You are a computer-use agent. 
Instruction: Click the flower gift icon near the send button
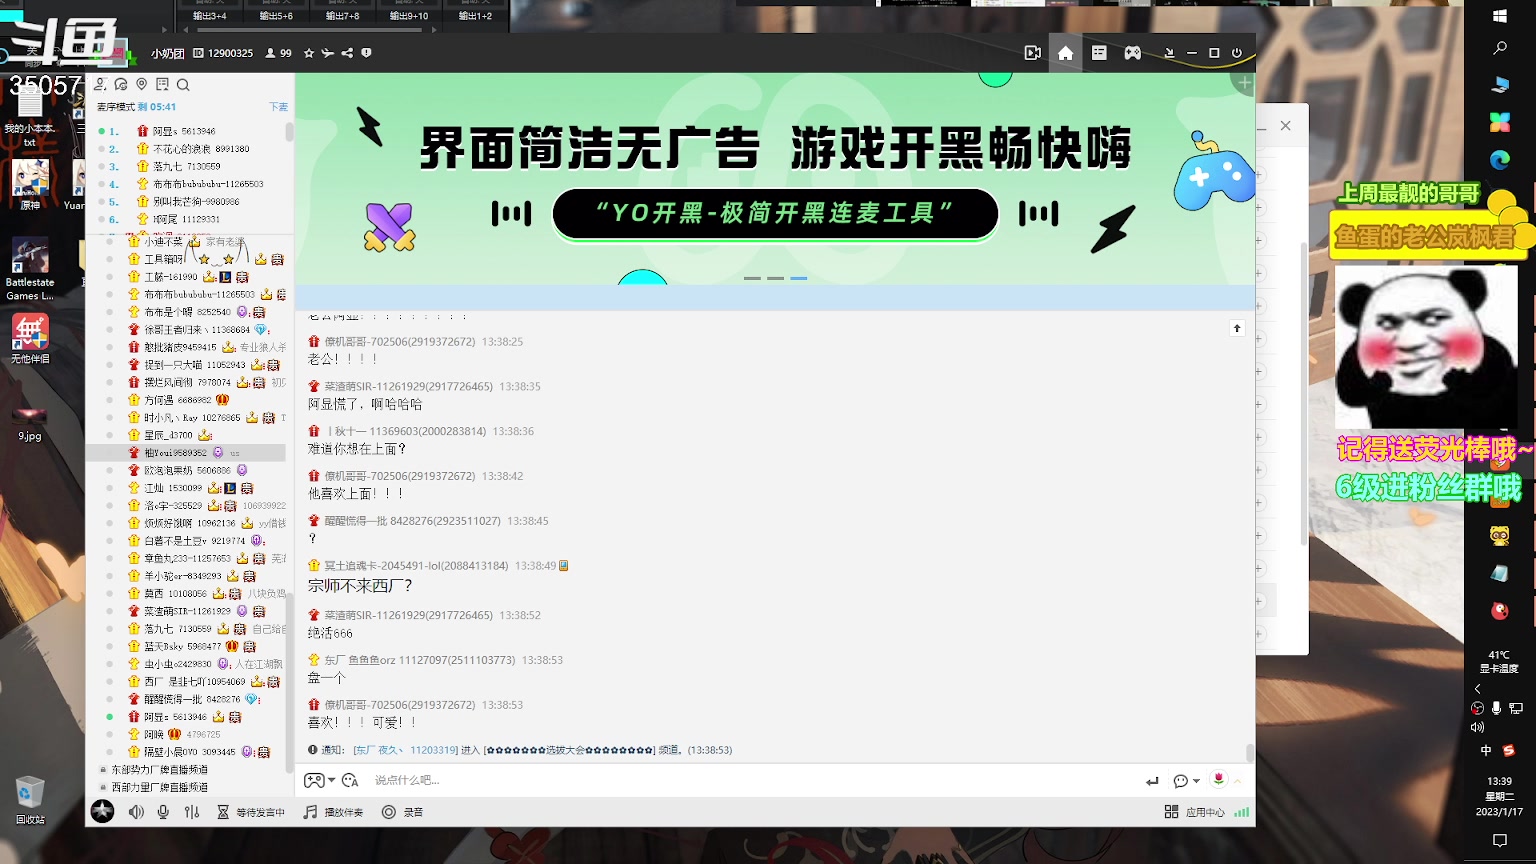1219,780
